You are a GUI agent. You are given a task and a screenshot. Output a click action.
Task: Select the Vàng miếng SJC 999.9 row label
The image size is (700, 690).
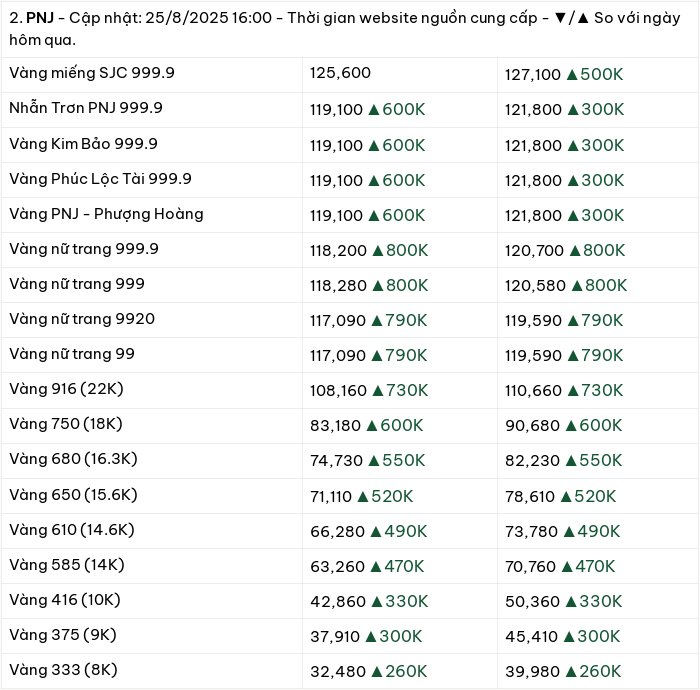[92, 73]
